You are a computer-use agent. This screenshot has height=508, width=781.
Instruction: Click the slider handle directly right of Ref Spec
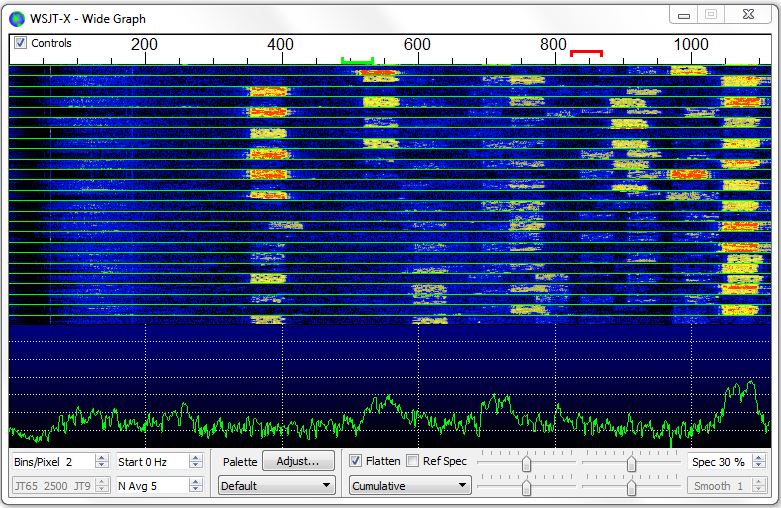tap(526, 463)
